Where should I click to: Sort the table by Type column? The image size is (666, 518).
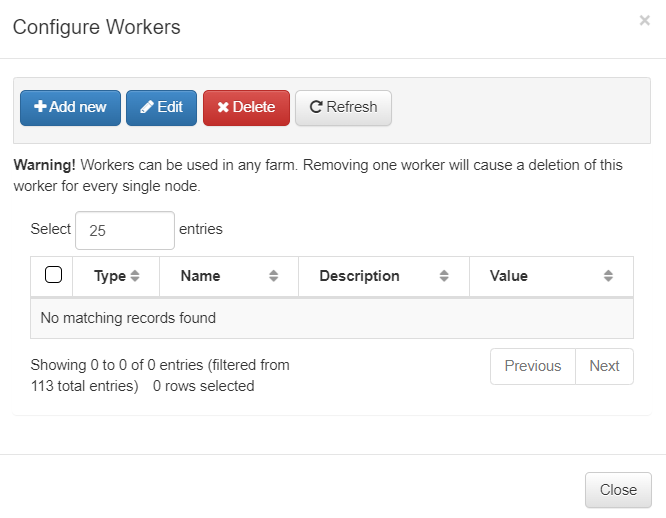(116, 276)
